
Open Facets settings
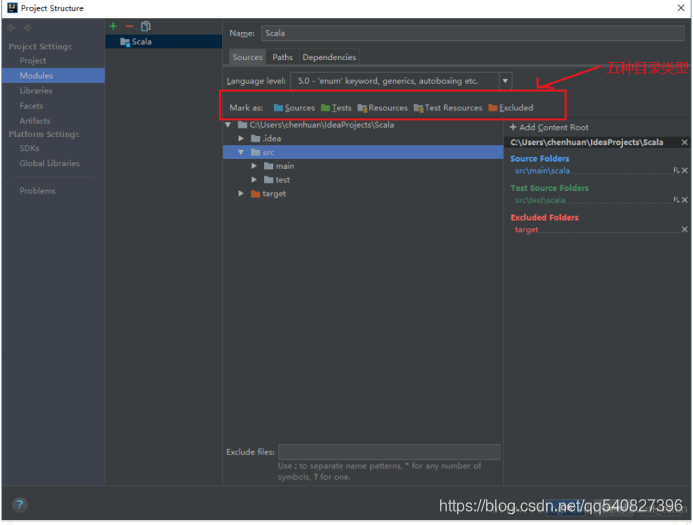pos(31,106)
